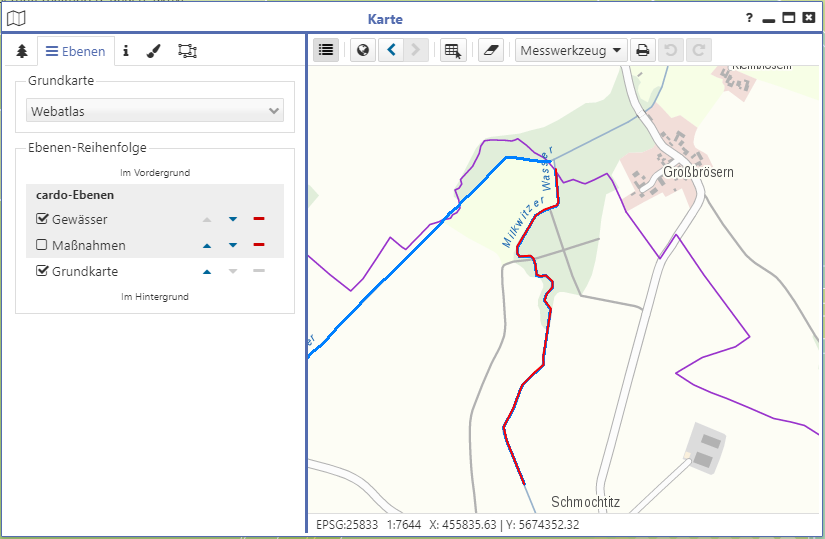Viewport: 825px width, 539px height.
Task: Go back to previous map view
Action: pyautogui.click(x=391, y=50)
